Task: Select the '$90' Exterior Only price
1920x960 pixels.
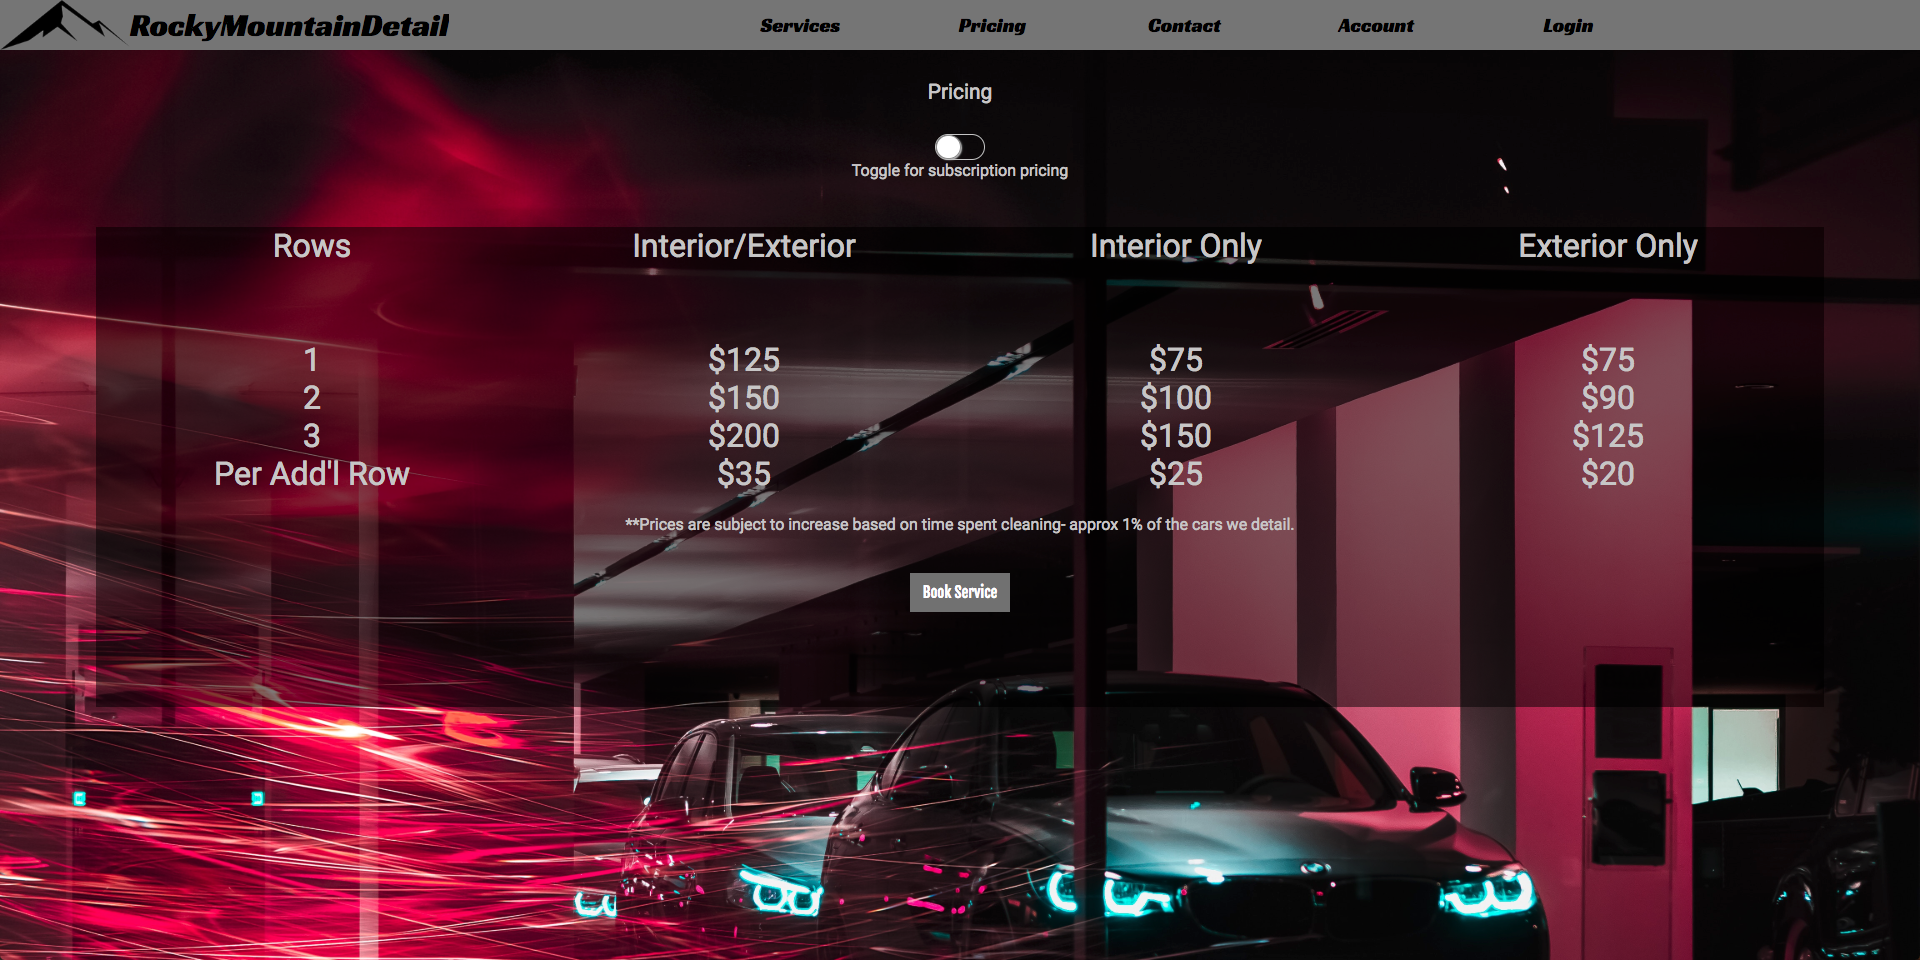Action: (x=1608, y=398)
